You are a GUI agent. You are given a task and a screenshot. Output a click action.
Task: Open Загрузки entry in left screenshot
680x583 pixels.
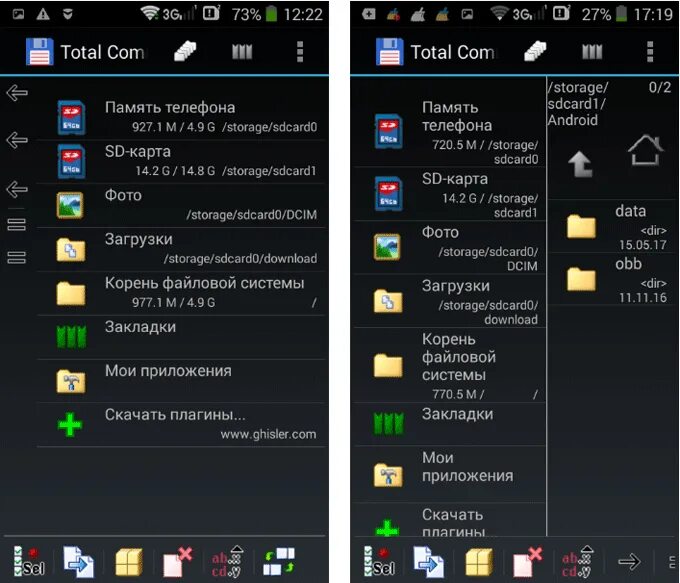[181, 249]
